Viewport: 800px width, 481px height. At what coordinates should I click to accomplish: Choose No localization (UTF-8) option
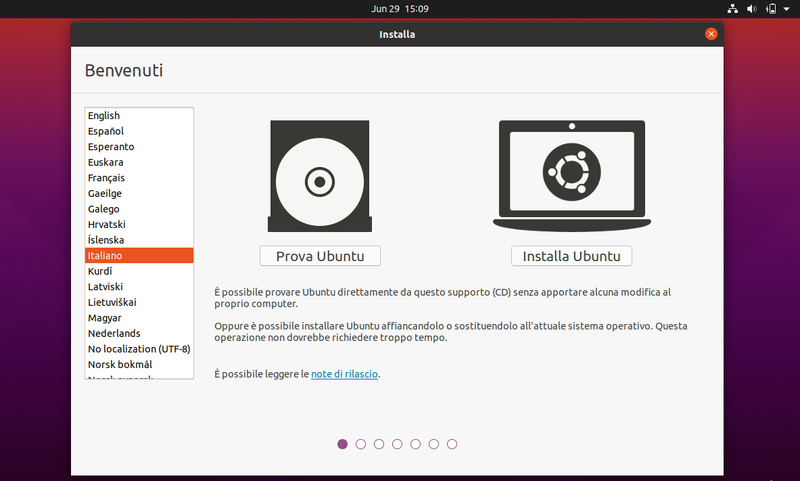click(x=138, y=349)
